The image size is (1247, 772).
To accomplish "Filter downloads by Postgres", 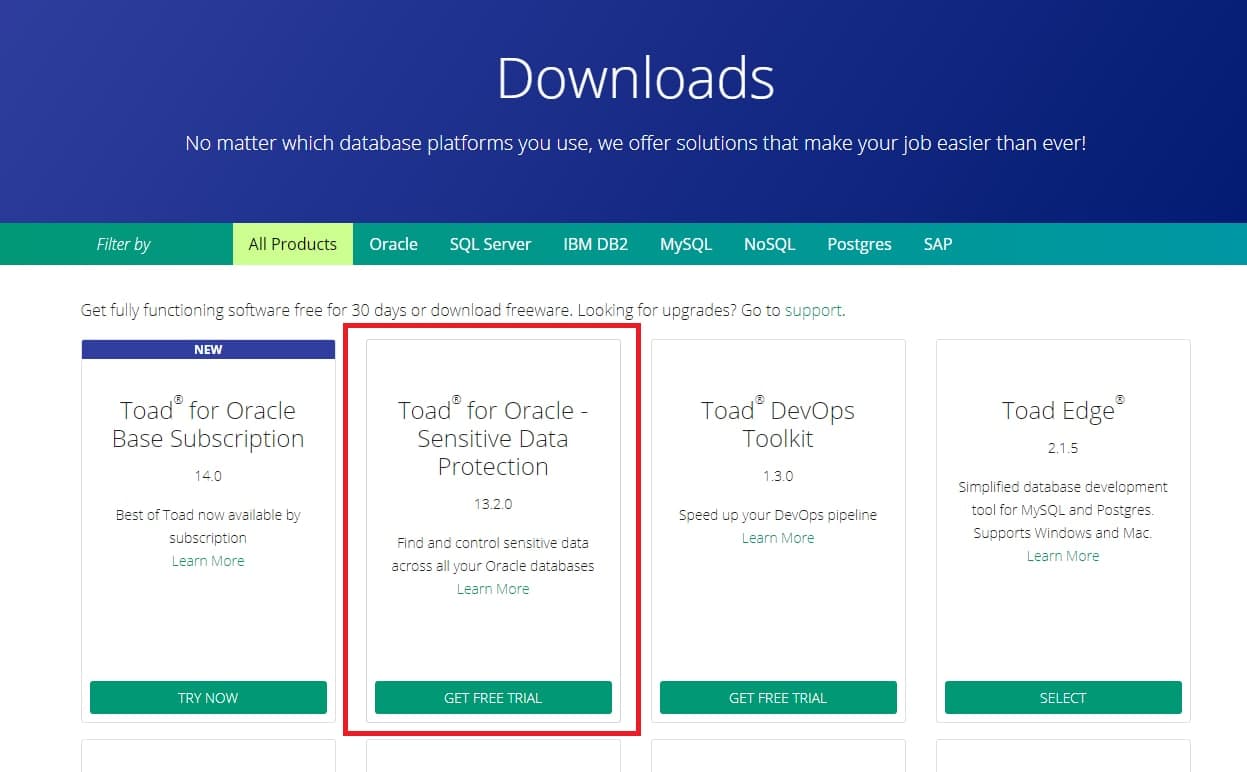I will 859,244.
